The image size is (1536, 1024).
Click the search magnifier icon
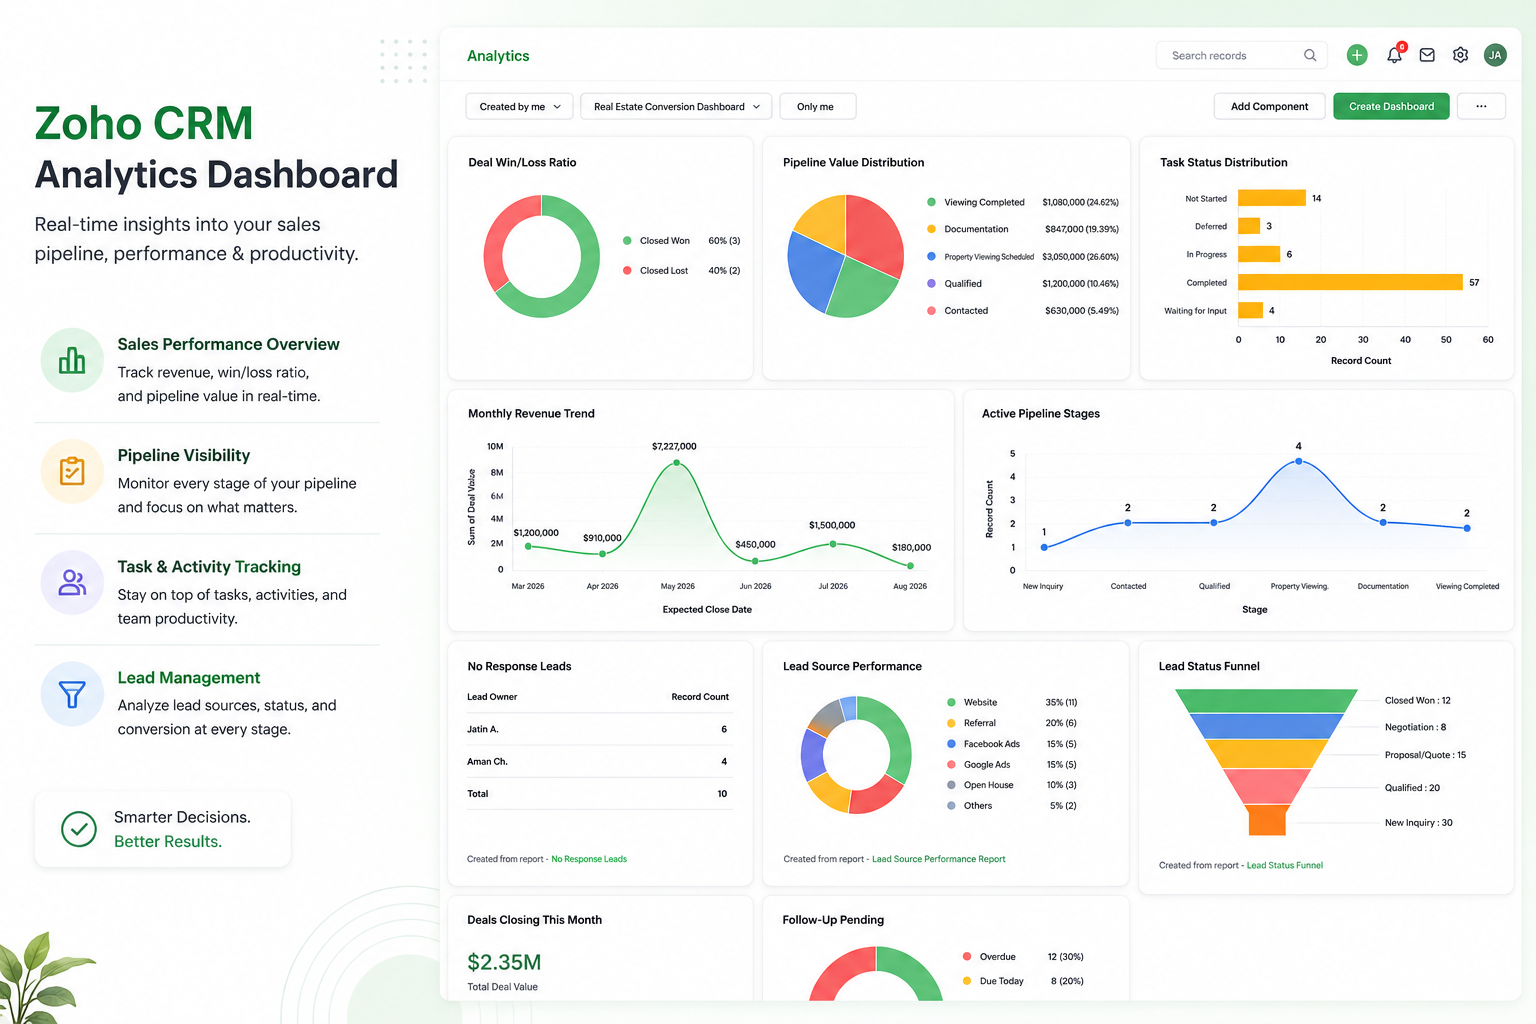point(1310,55)
